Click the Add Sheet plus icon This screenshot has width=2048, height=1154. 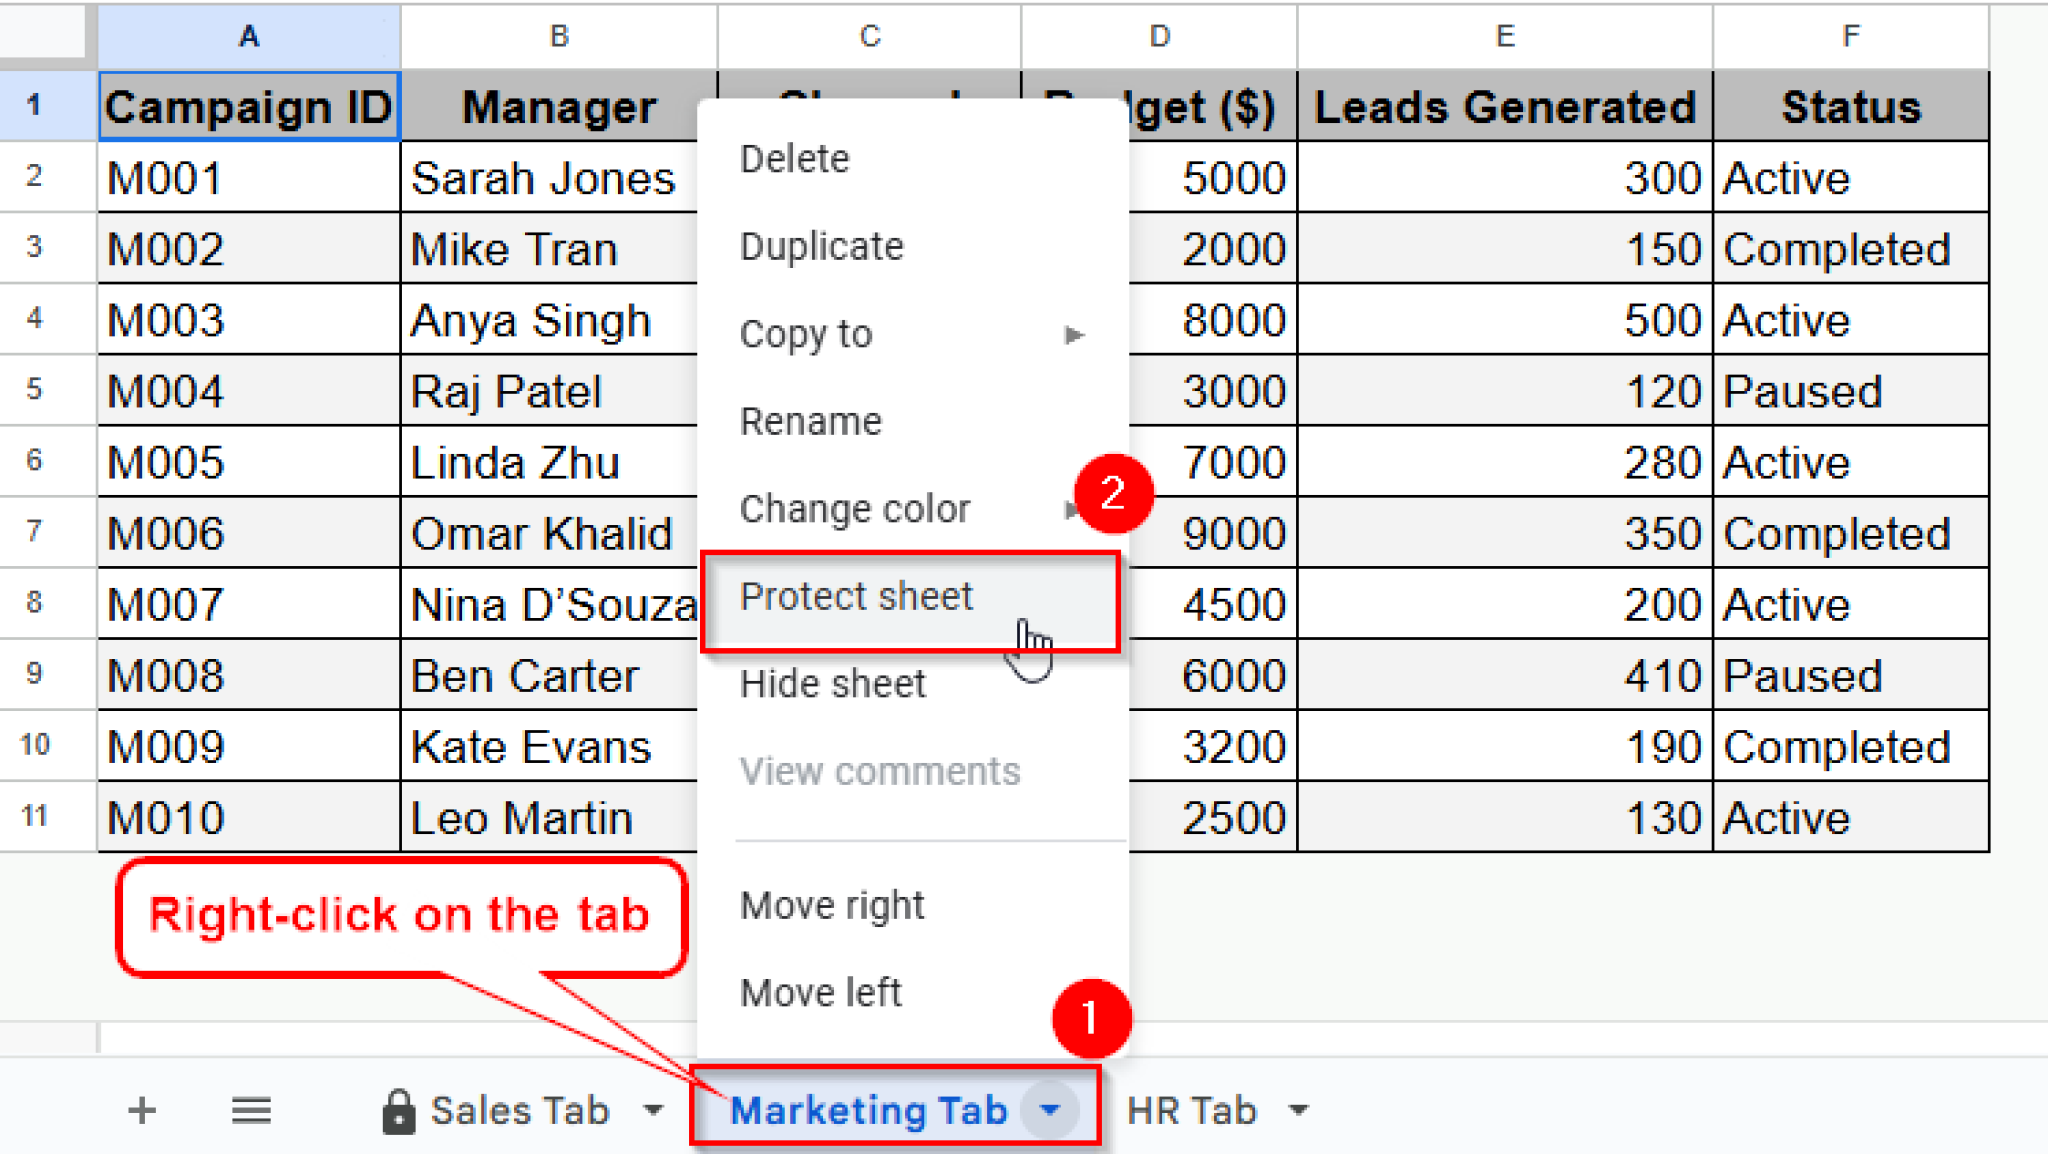(x=142, y=1110)
